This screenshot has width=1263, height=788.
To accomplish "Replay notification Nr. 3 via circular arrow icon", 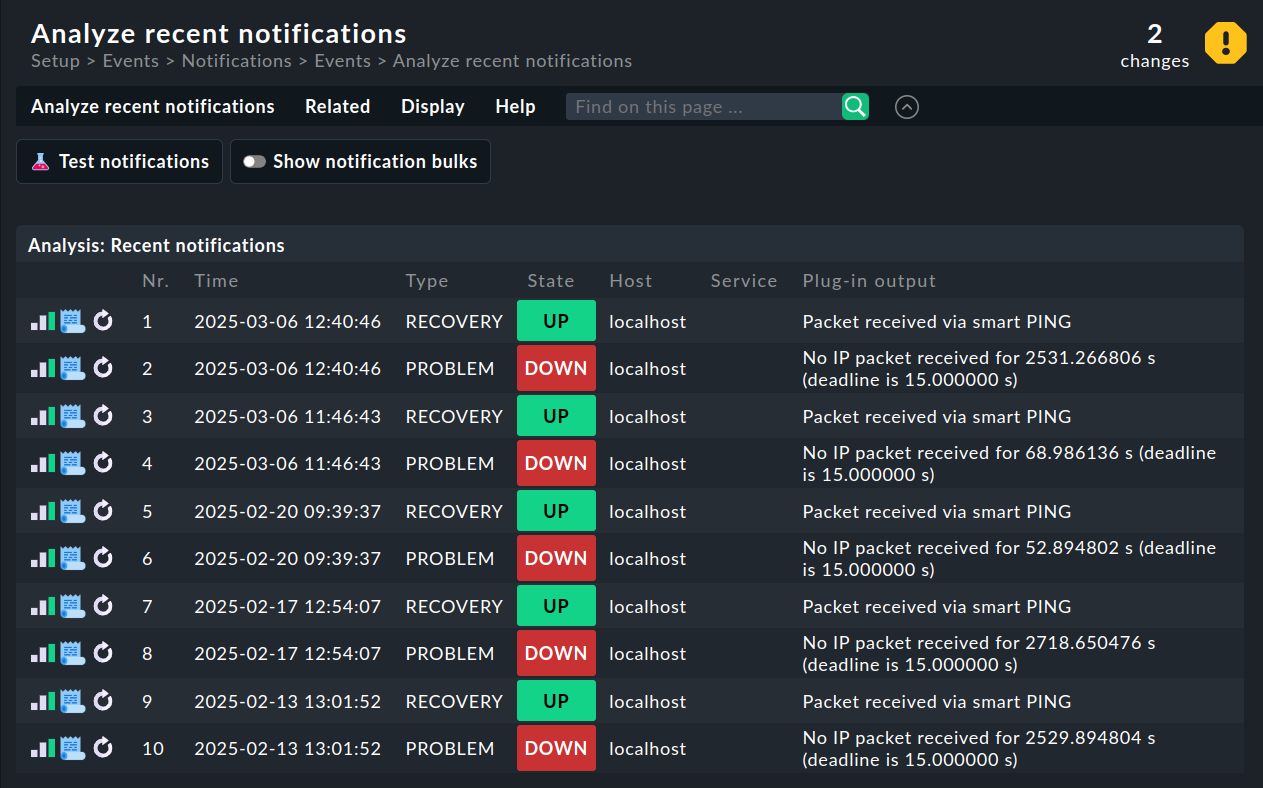I will (103, 415).
